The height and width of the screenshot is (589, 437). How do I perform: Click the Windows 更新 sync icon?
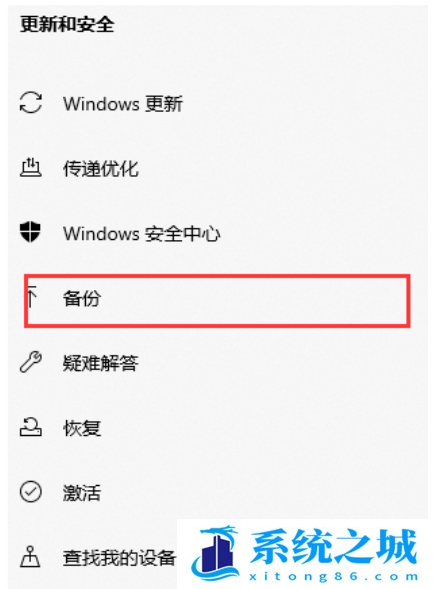tap(31, 103)
